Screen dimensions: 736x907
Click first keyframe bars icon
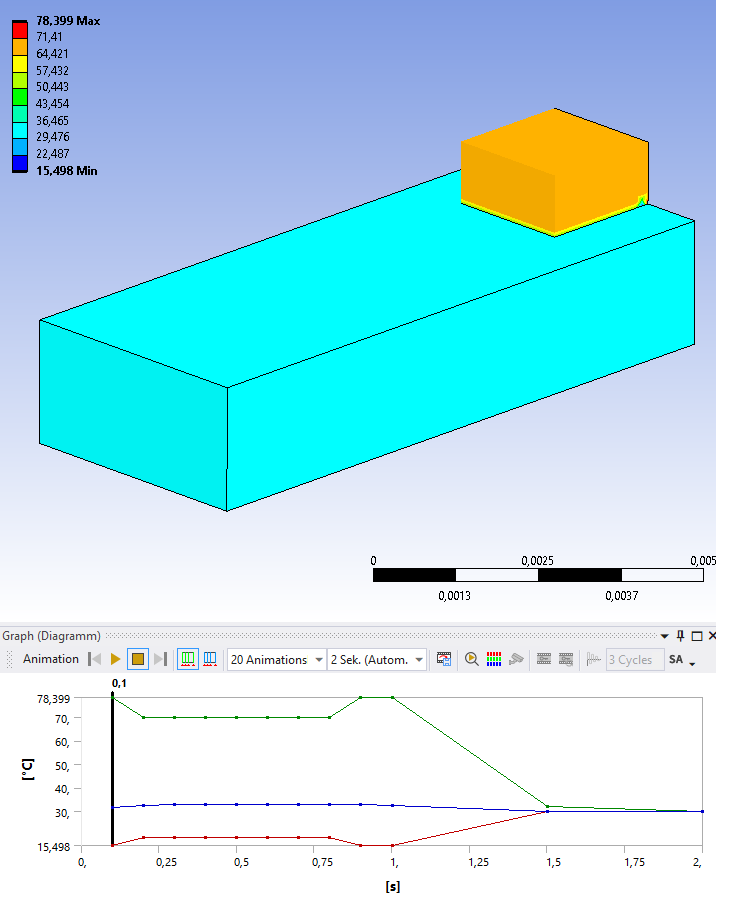pos(544,659)
